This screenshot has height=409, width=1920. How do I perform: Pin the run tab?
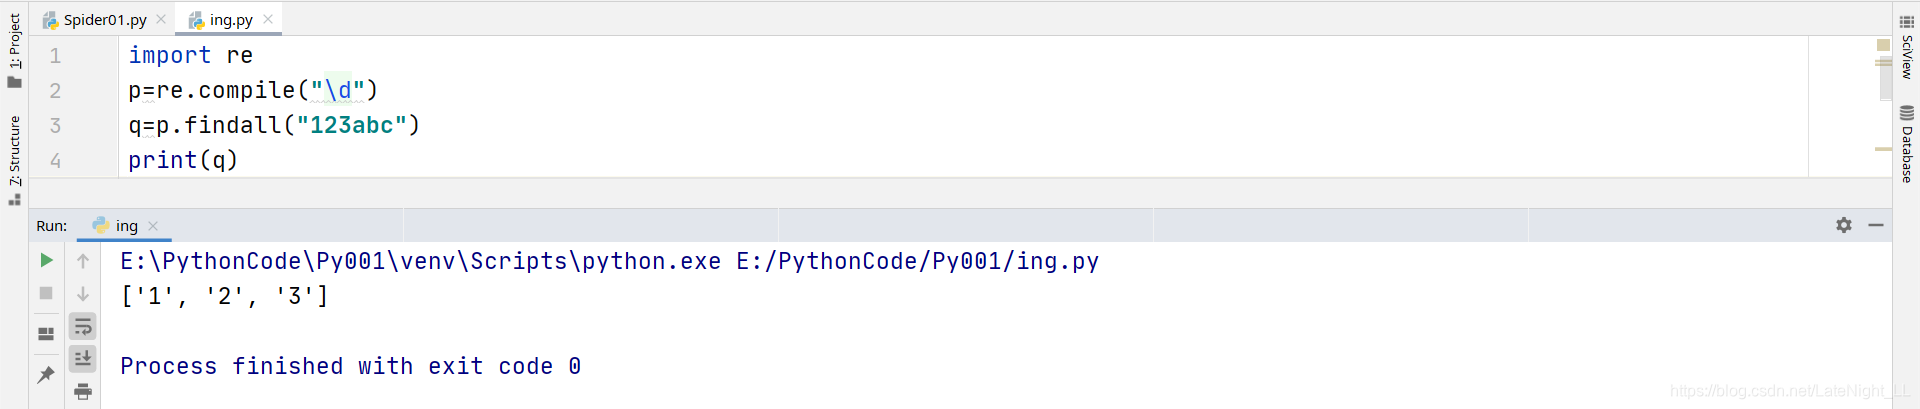coord(46,375)
